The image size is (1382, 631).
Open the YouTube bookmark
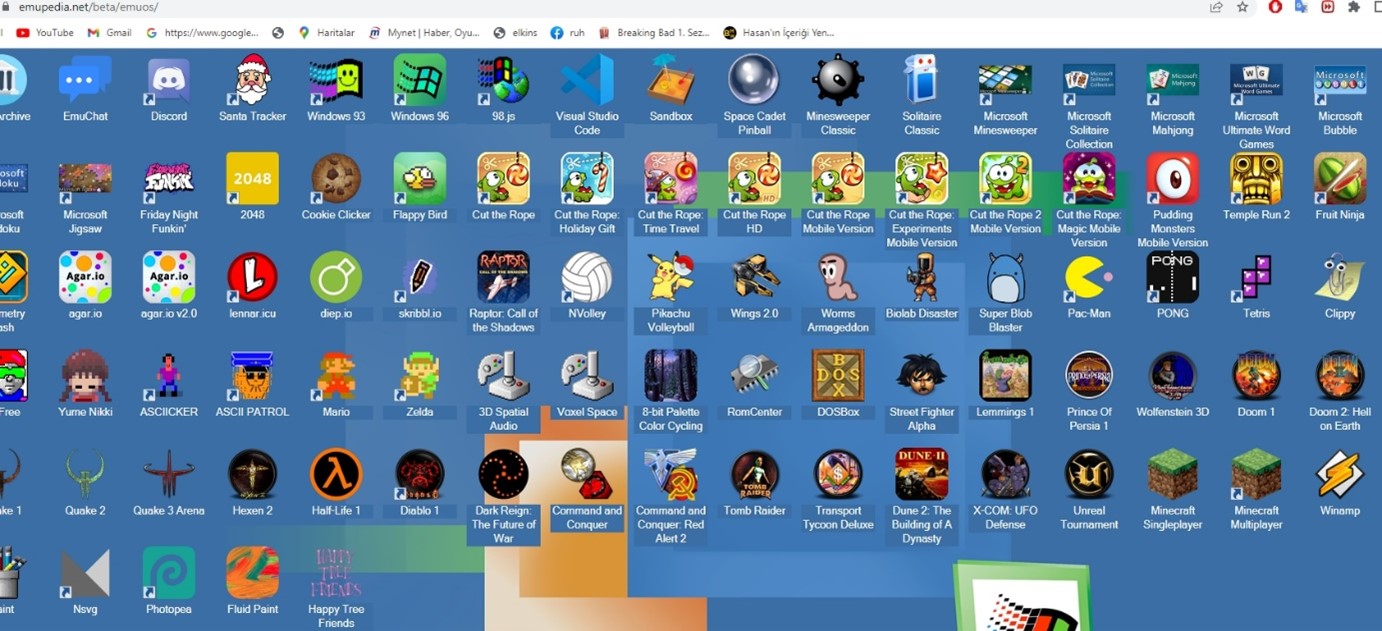tap(45, 33)
